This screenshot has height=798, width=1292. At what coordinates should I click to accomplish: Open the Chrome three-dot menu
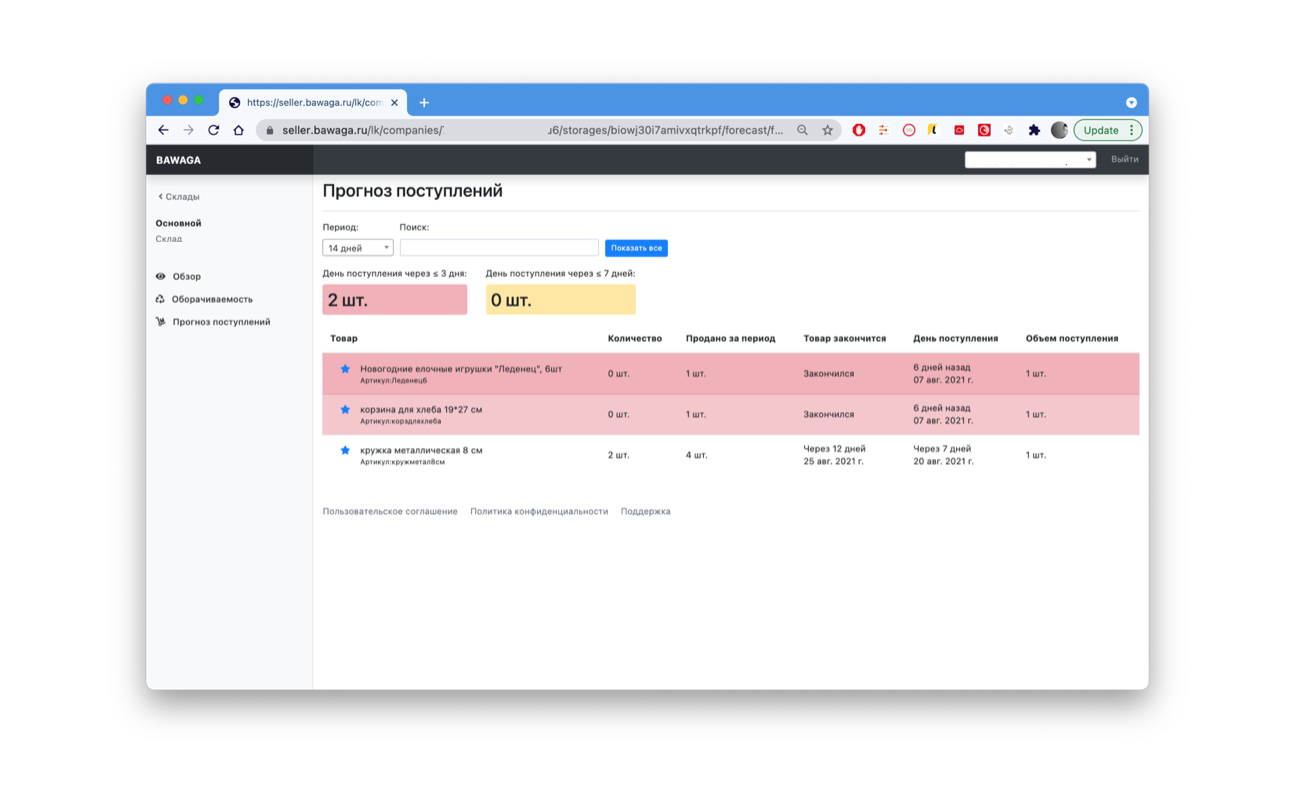pyautogui.click(x=1132, y=130)
